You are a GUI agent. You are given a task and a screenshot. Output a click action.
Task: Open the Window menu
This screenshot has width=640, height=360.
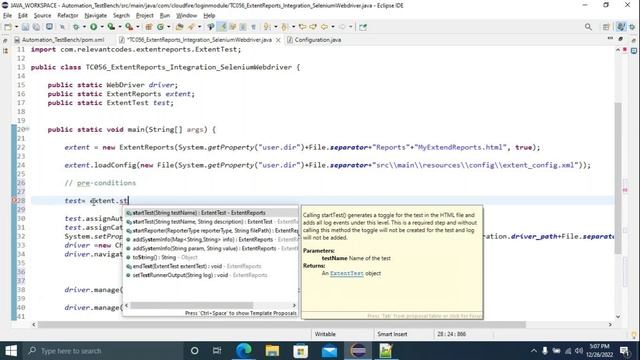click(187, 16)
